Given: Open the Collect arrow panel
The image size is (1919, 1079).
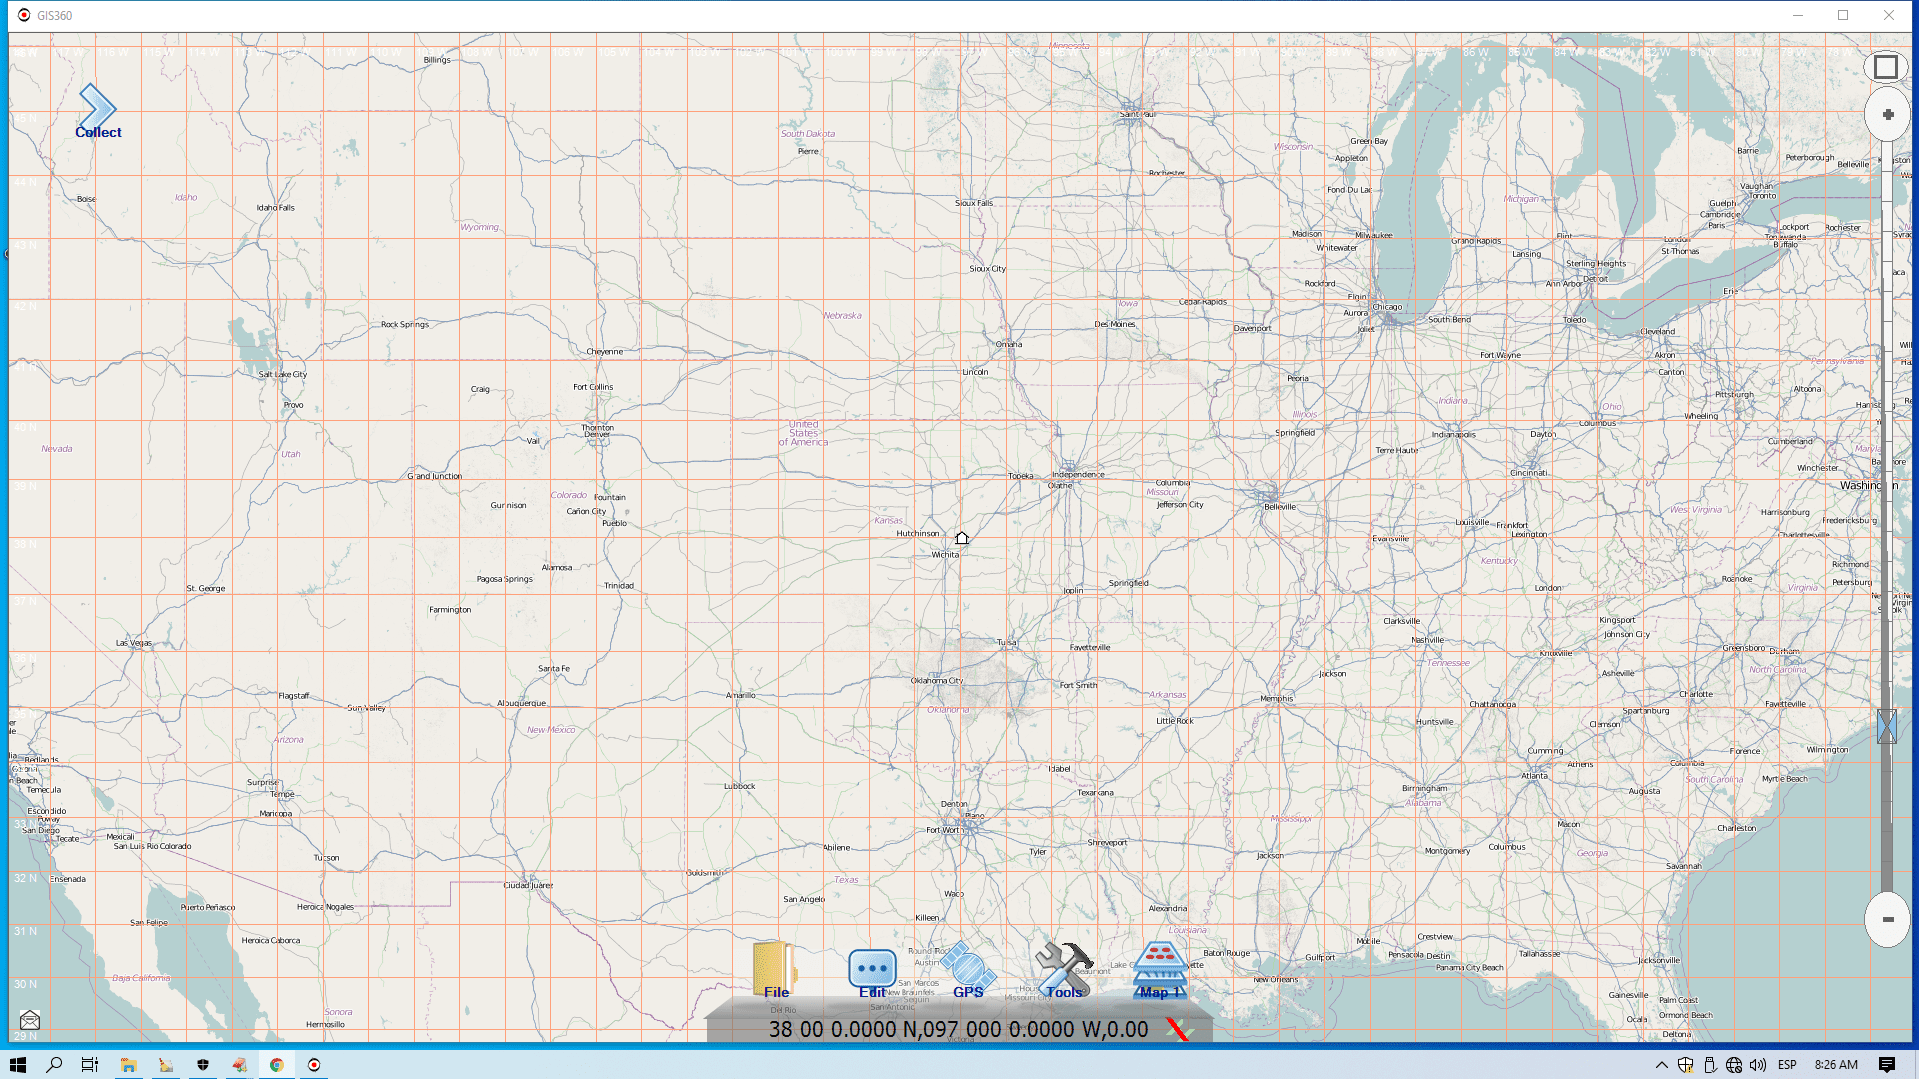Looking at the screenshot, I should (x=98, y=110).
